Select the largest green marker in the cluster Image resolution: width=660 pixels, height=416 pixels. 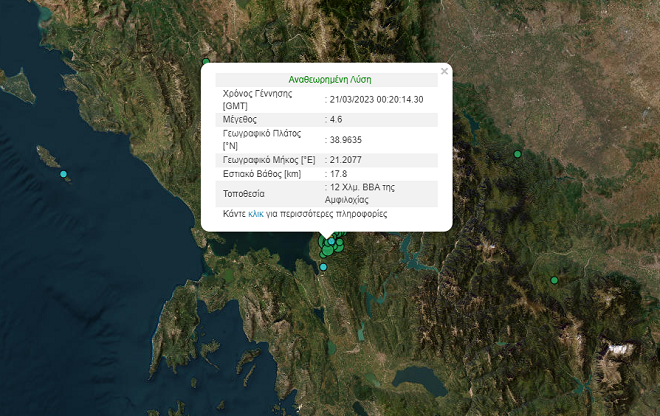(327, 251)
